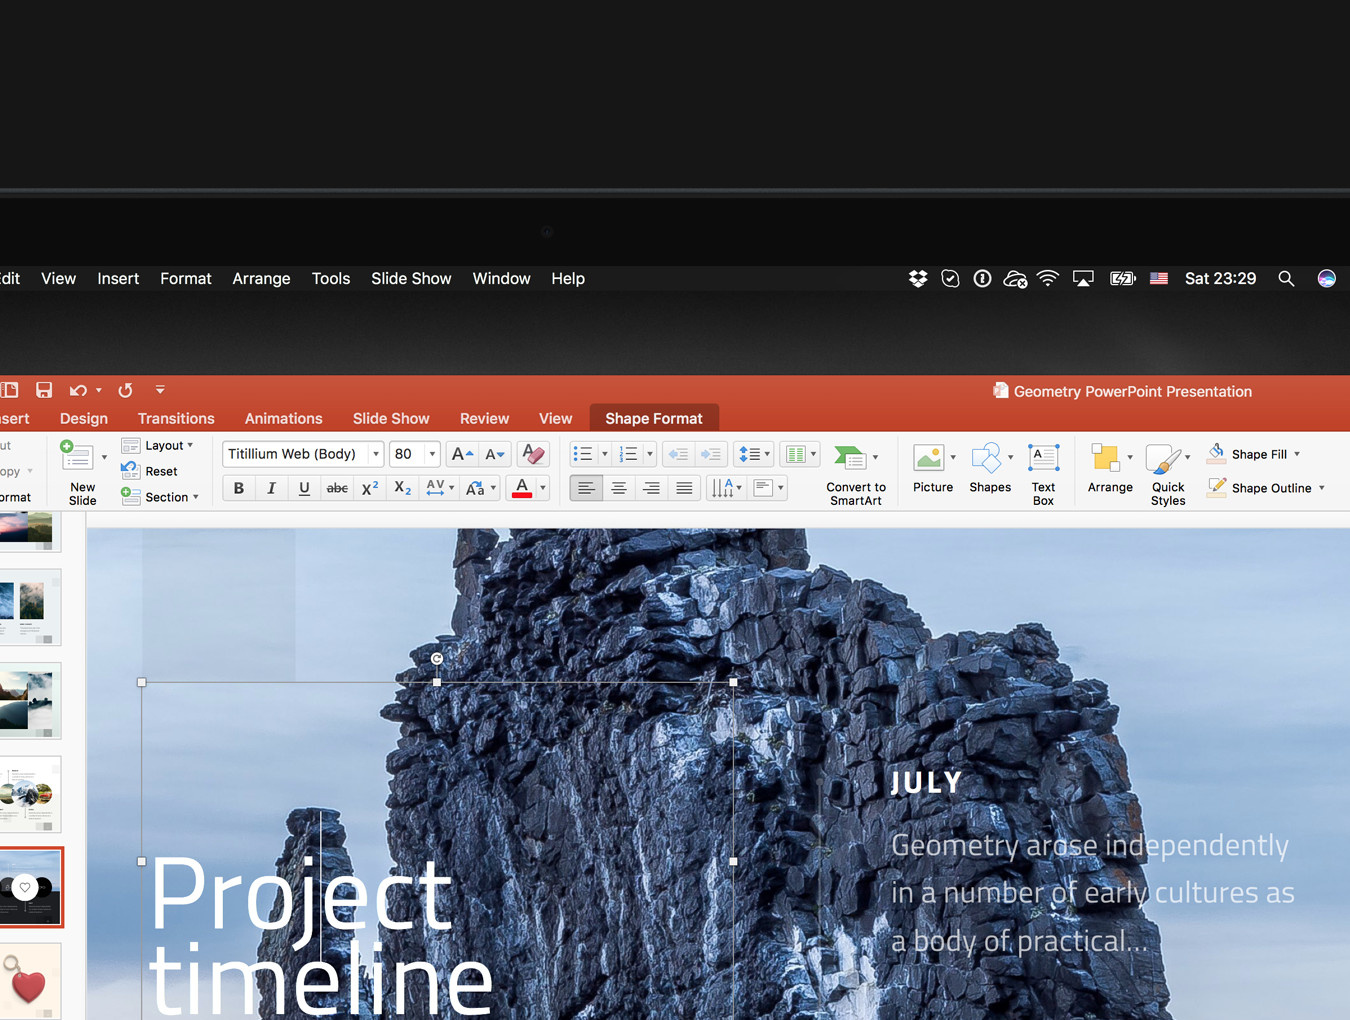This screenshot has width=1350, height=1020.
Task: Insert a Text Box
Action: [x=1043, y=474]
